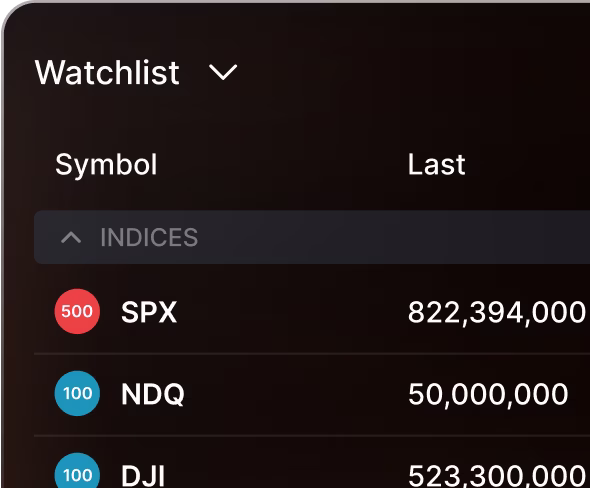Click the blue 100 DJI icon
This screenshot has width=590, height=488.
point(77,472)
